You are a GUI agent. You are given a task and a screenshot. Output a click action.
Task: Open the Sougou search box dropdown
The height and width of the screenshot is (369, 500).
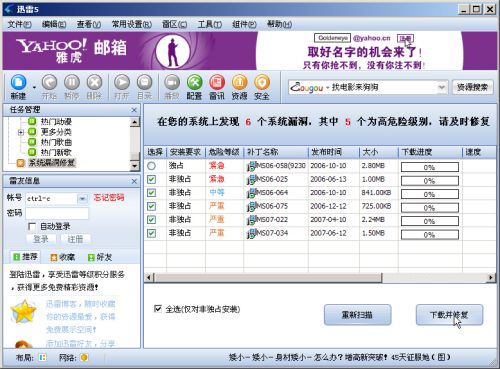[442, 87]
